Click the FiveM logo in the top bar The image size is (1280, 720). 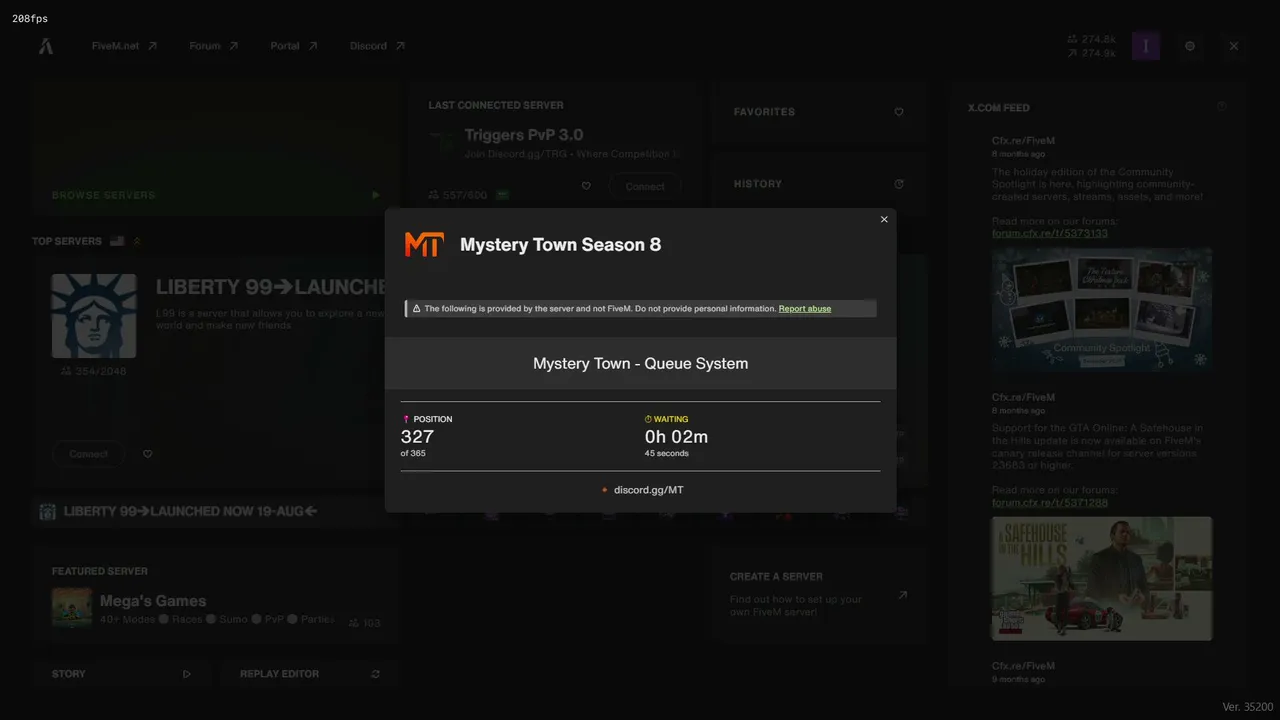[46, 46]
